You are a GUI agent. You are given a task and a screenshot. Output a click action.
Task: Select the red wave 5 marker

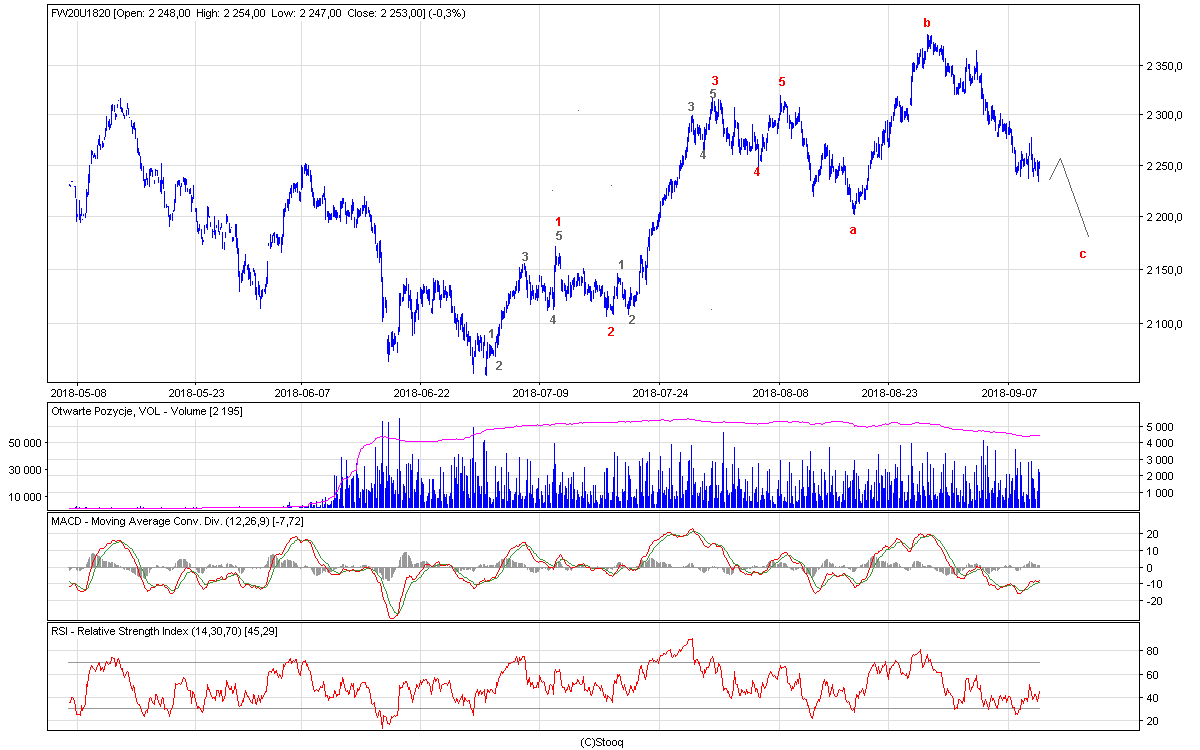pos(781,81)
